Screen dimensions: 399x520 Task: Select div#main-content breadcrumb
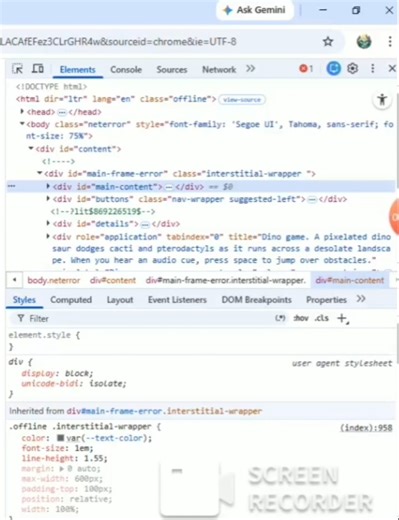350,280
